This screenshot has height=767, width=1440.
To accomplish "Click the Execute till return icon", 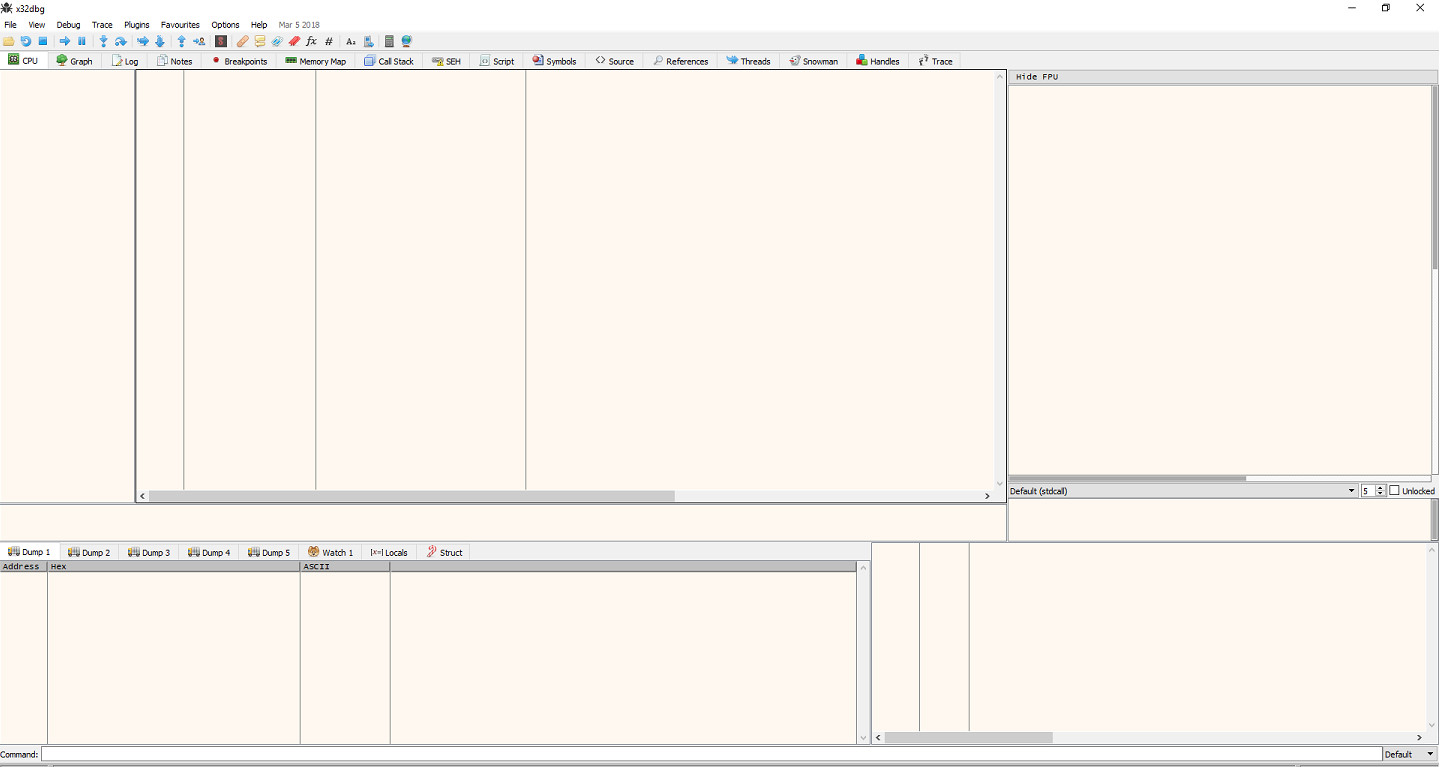I will (182, 41).
